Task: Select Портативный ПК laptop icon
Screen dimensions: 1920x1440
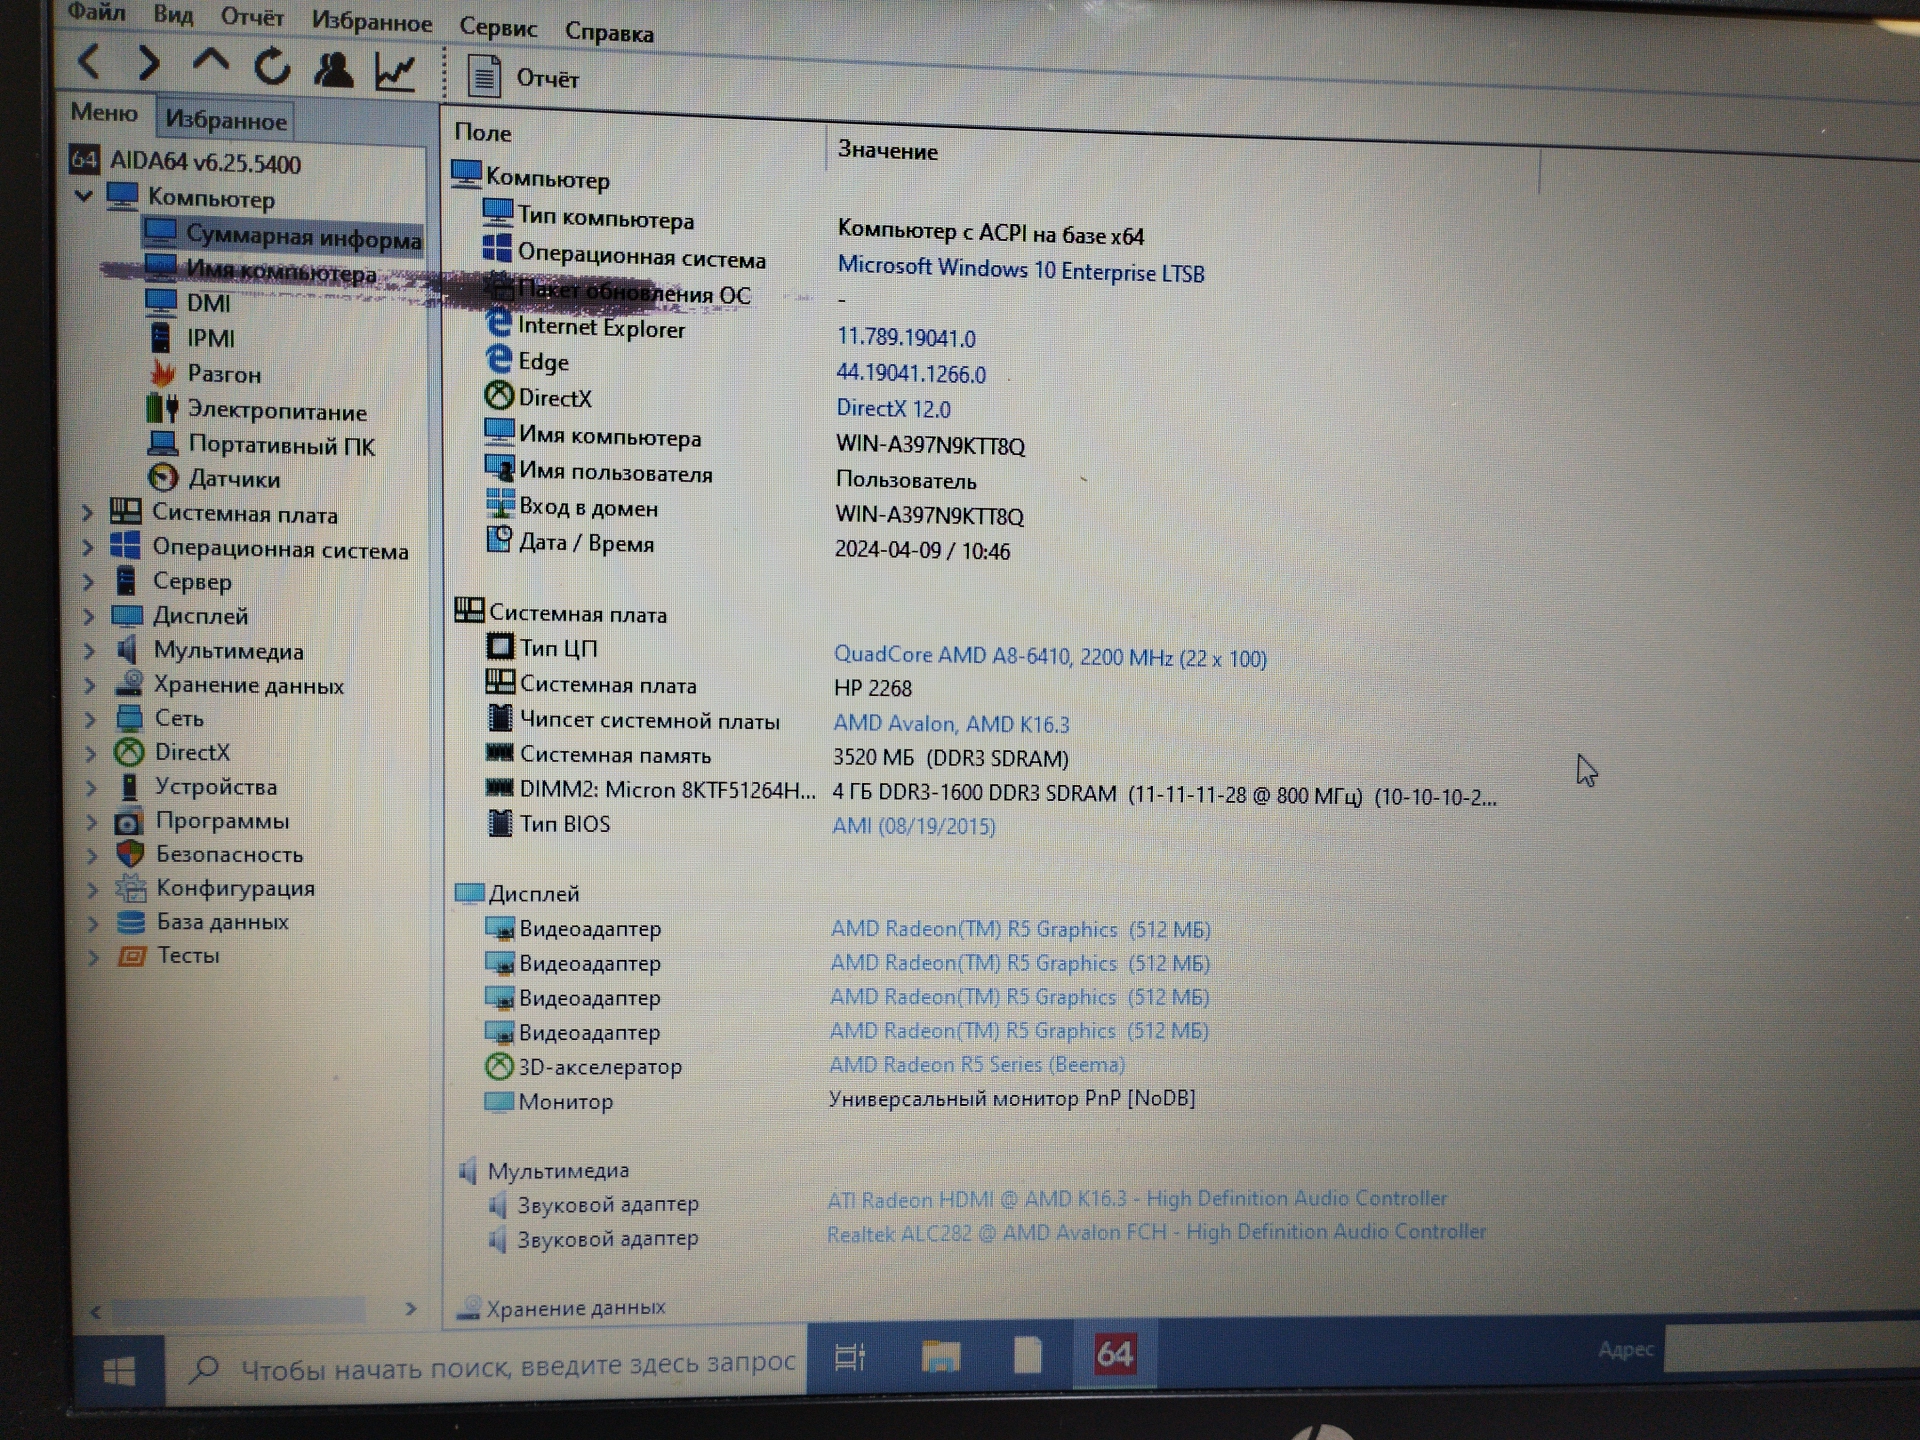Action: (162, 443)
